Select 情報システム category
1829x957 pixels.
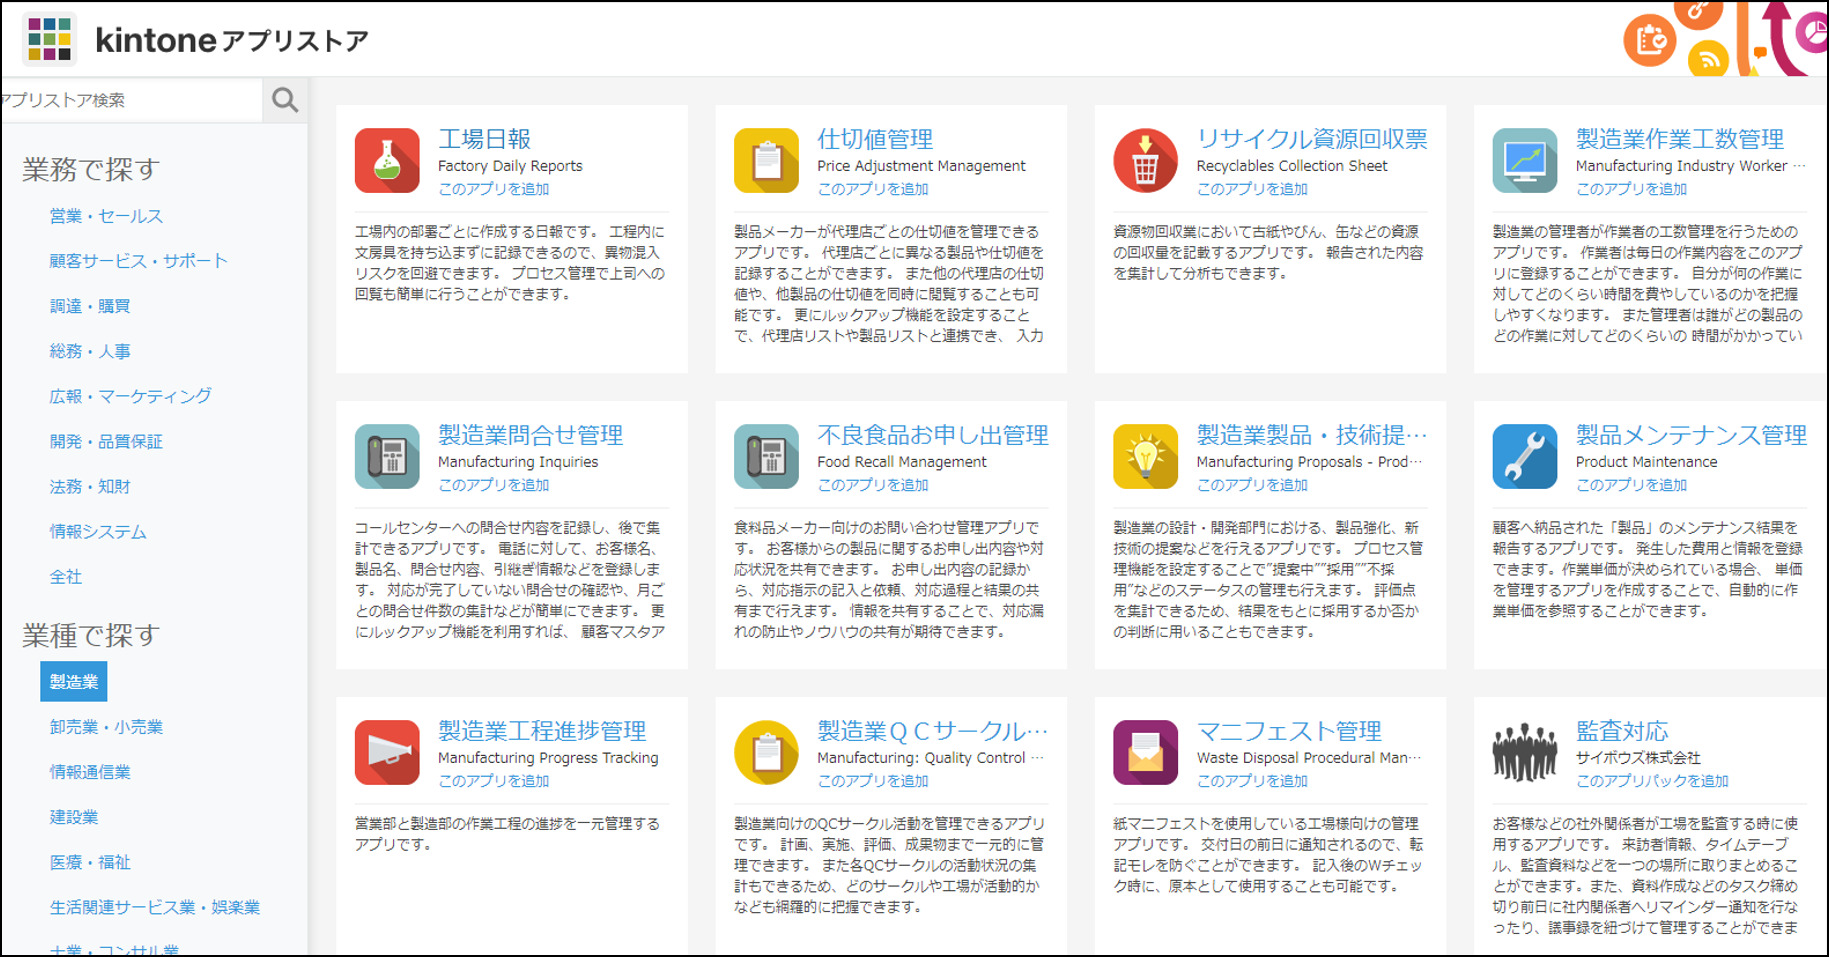(98, 532)
